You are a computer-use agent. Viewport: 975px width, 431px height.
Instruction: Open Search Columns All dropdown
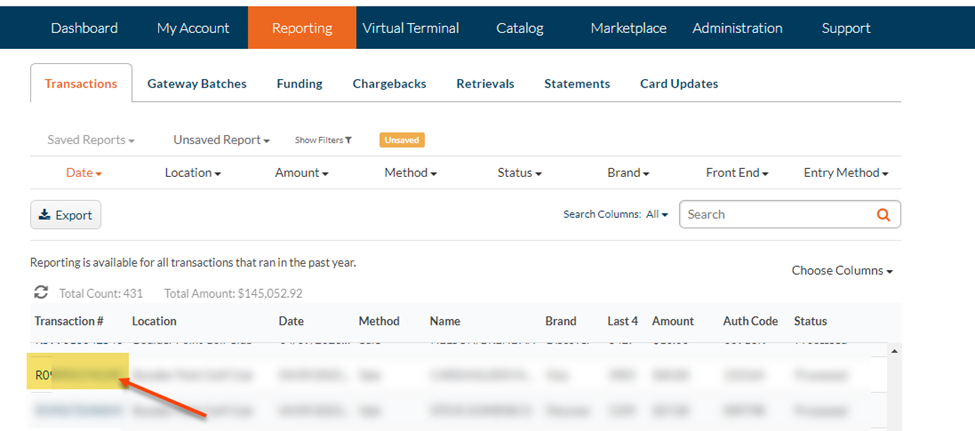coord(657,215)
